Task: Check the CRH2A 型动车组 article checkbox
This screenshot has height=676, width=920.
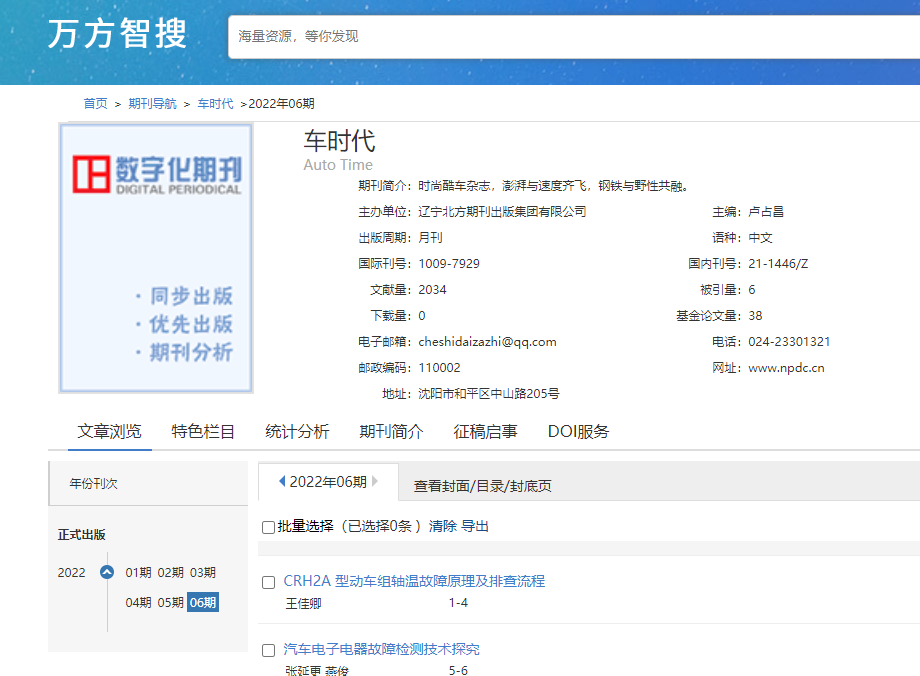Action: (x=268, y=582)
